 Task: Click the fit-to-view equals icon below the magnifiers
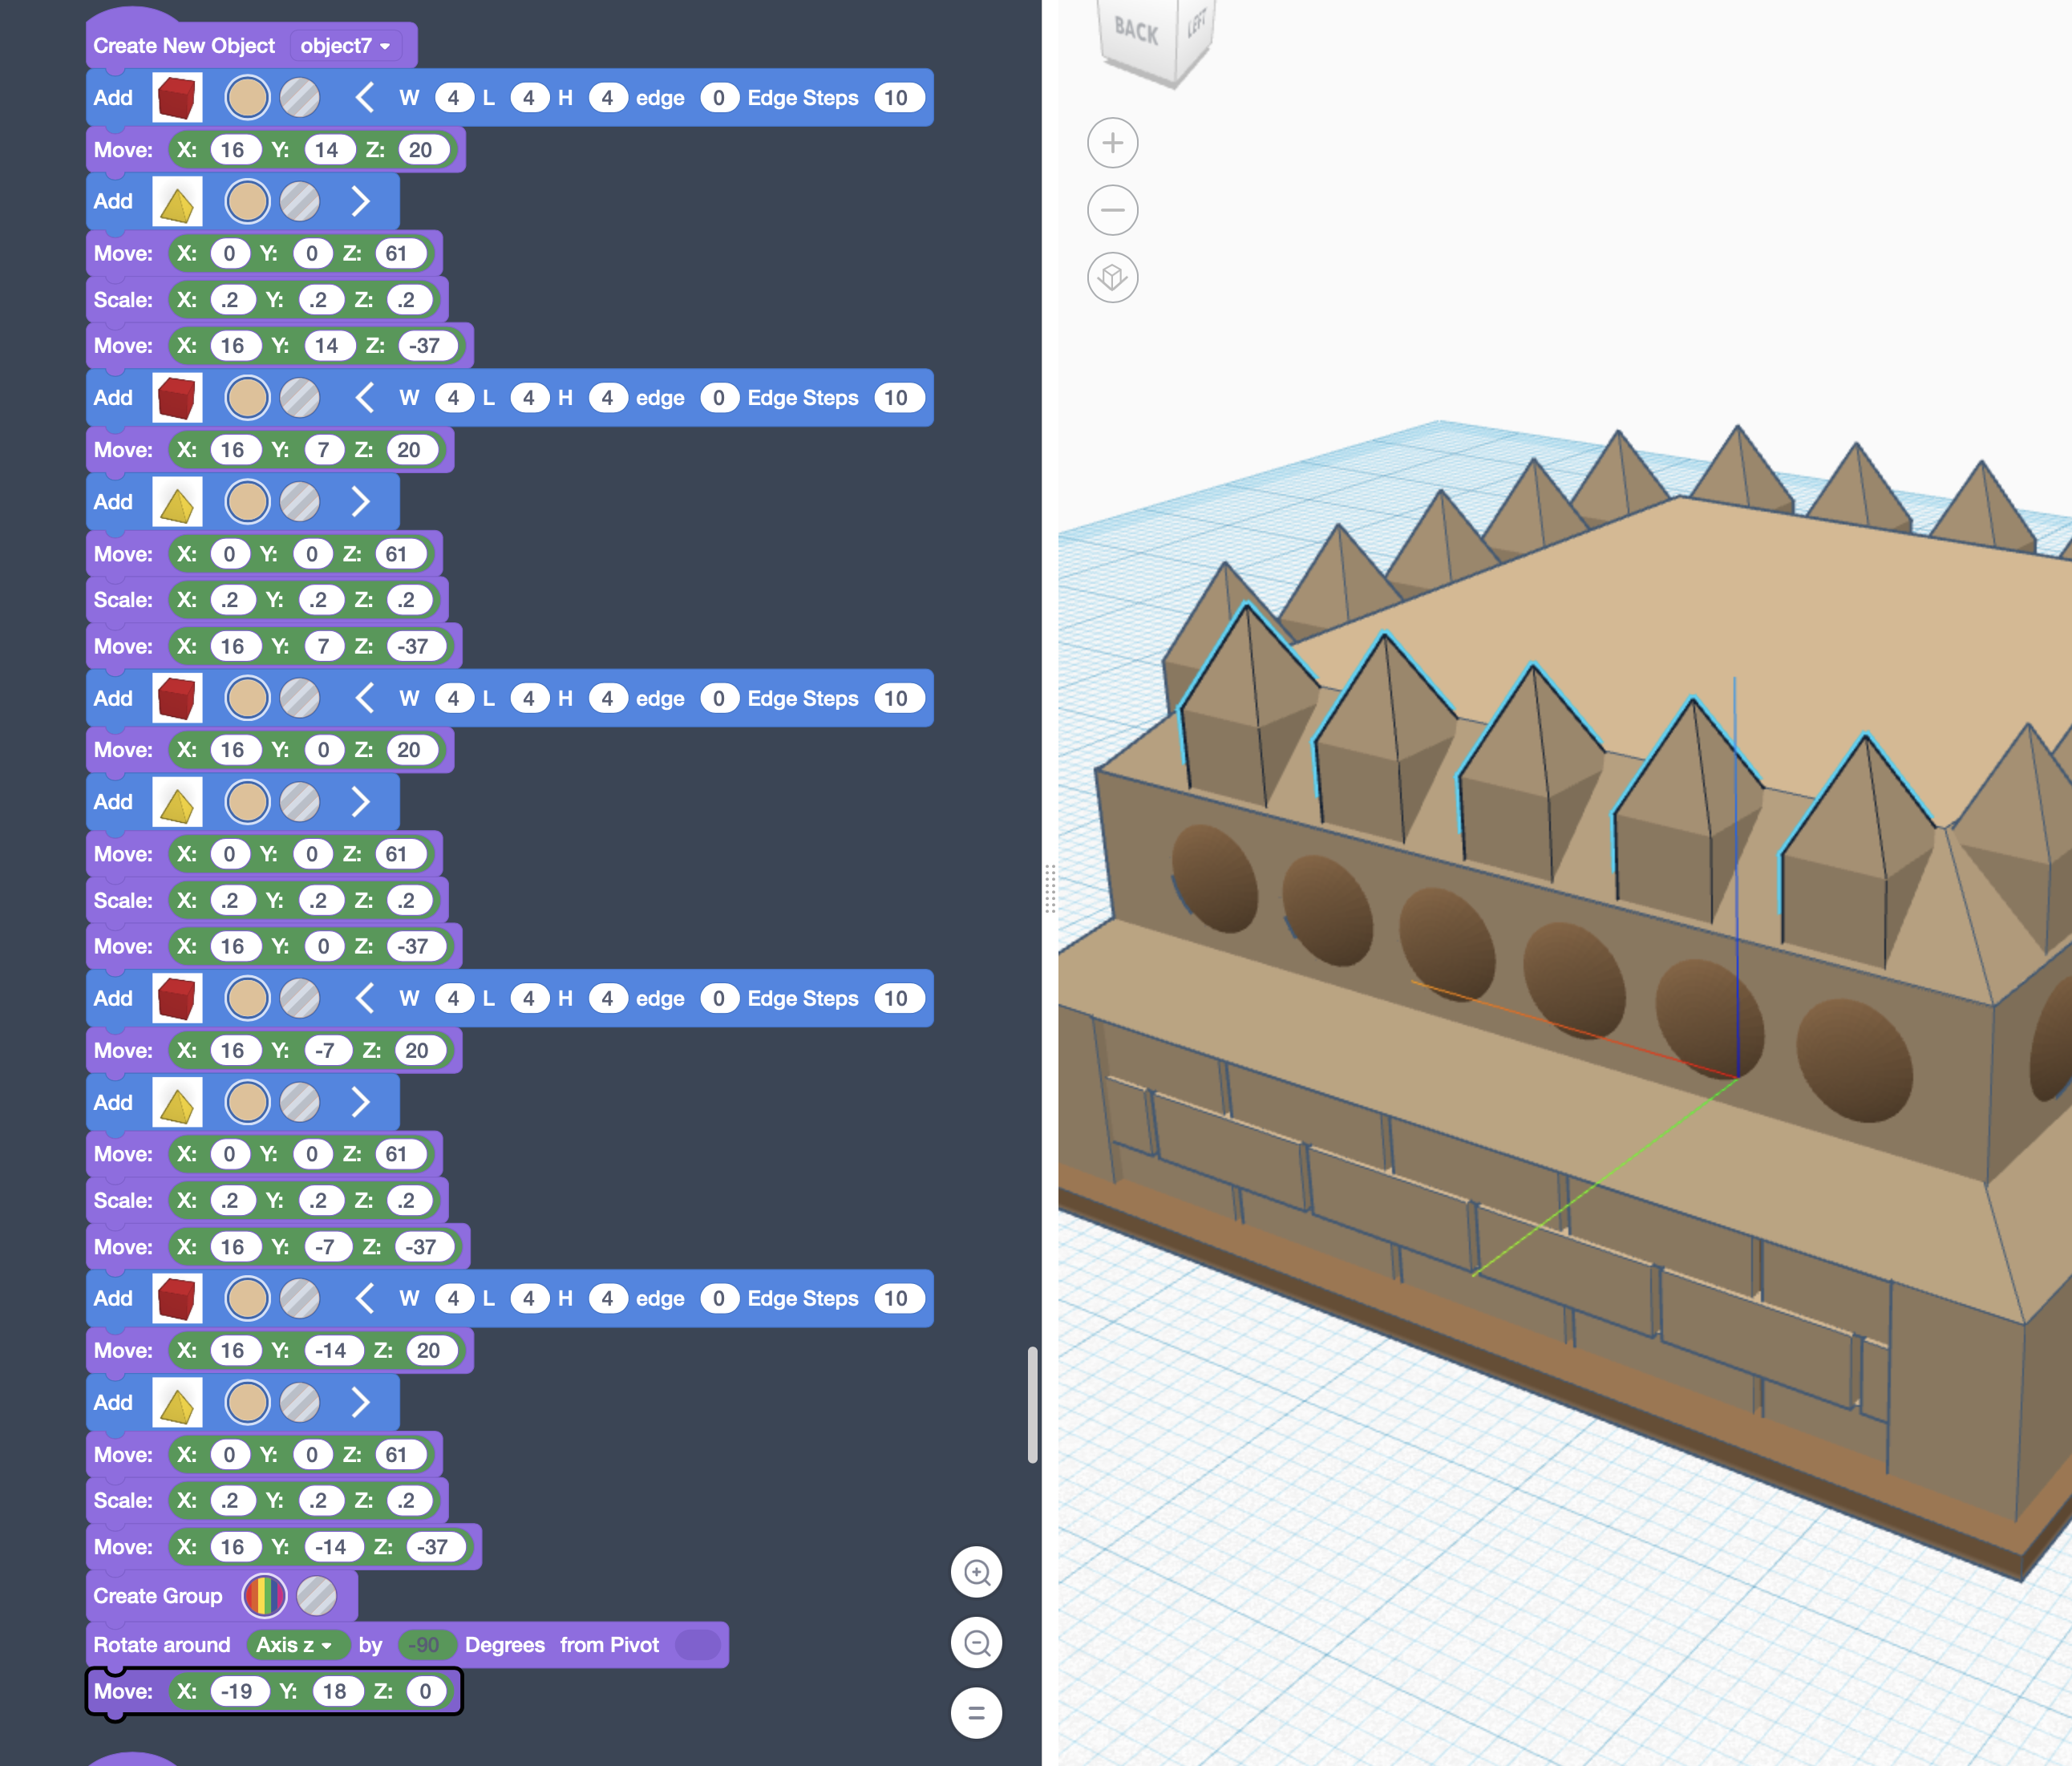pos(977,1714)
